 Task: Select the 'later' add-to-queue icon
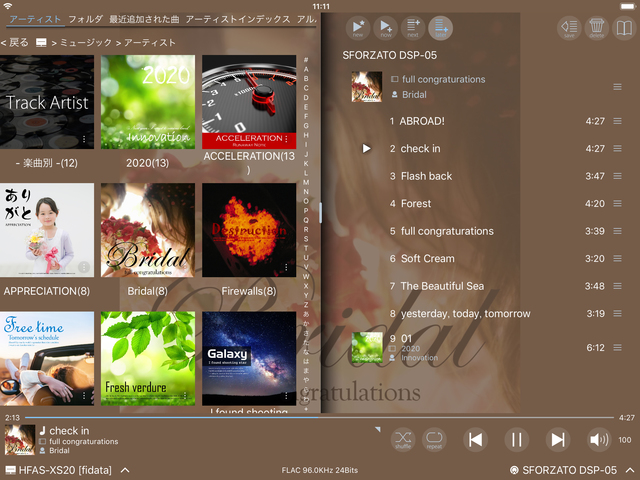[x=440, y=28]
